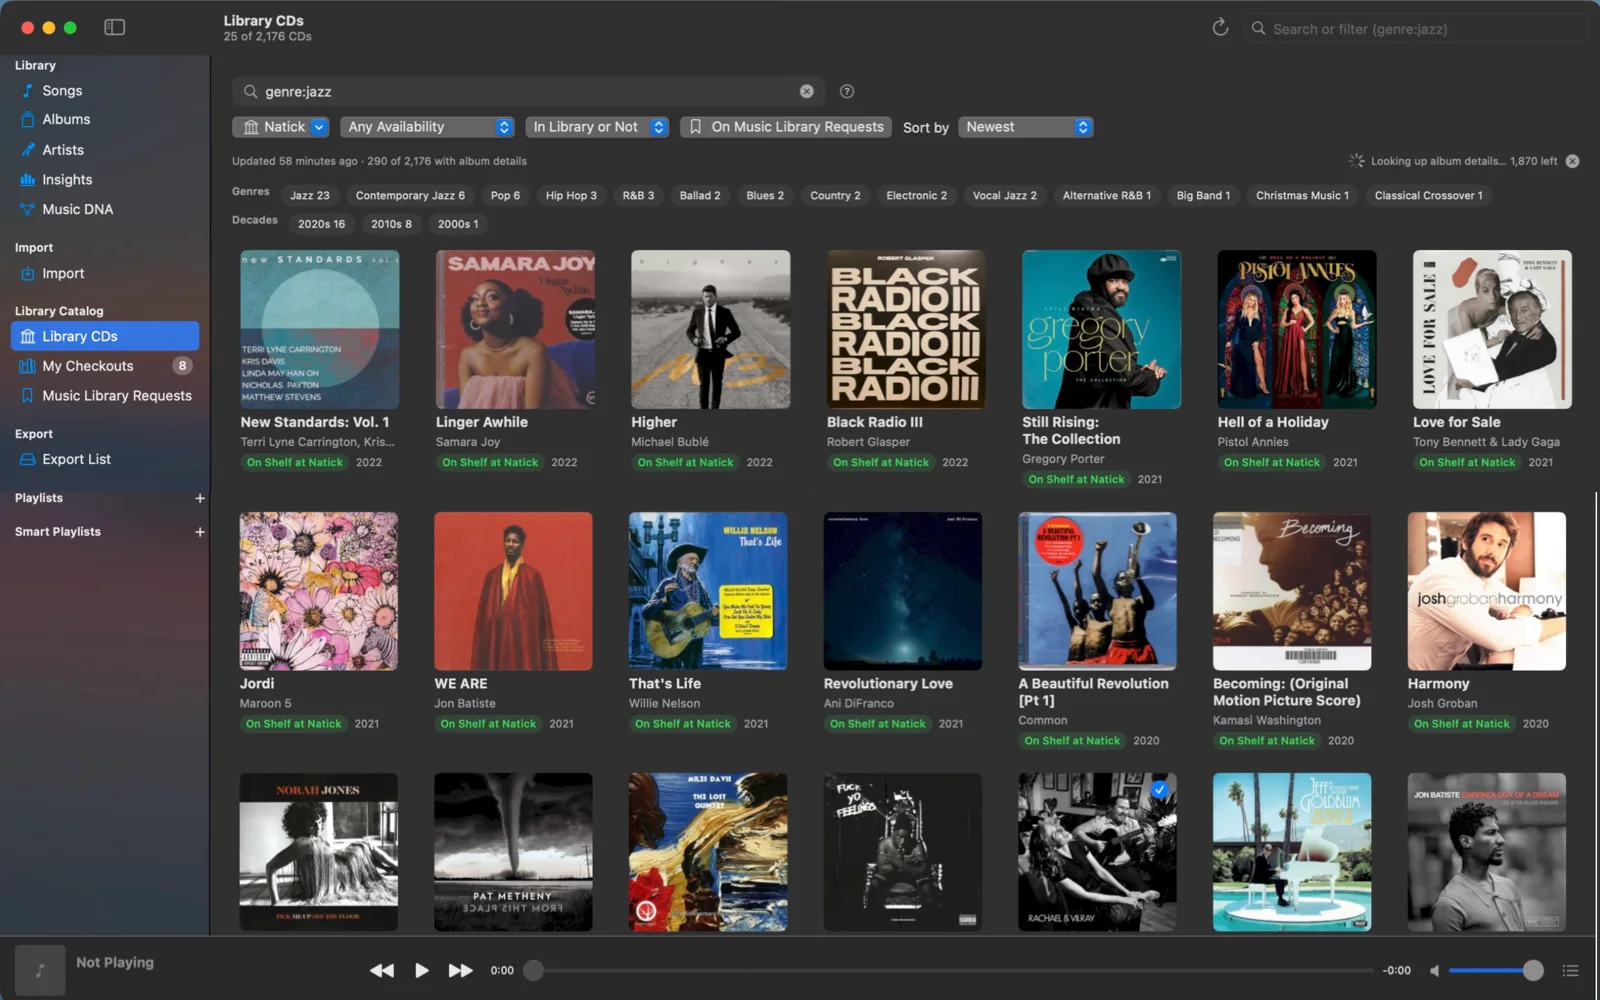This screenshot has height=1000, width=1600.
Task: Open the Love for Sale album cover
Action: [x=1492, y=329]
